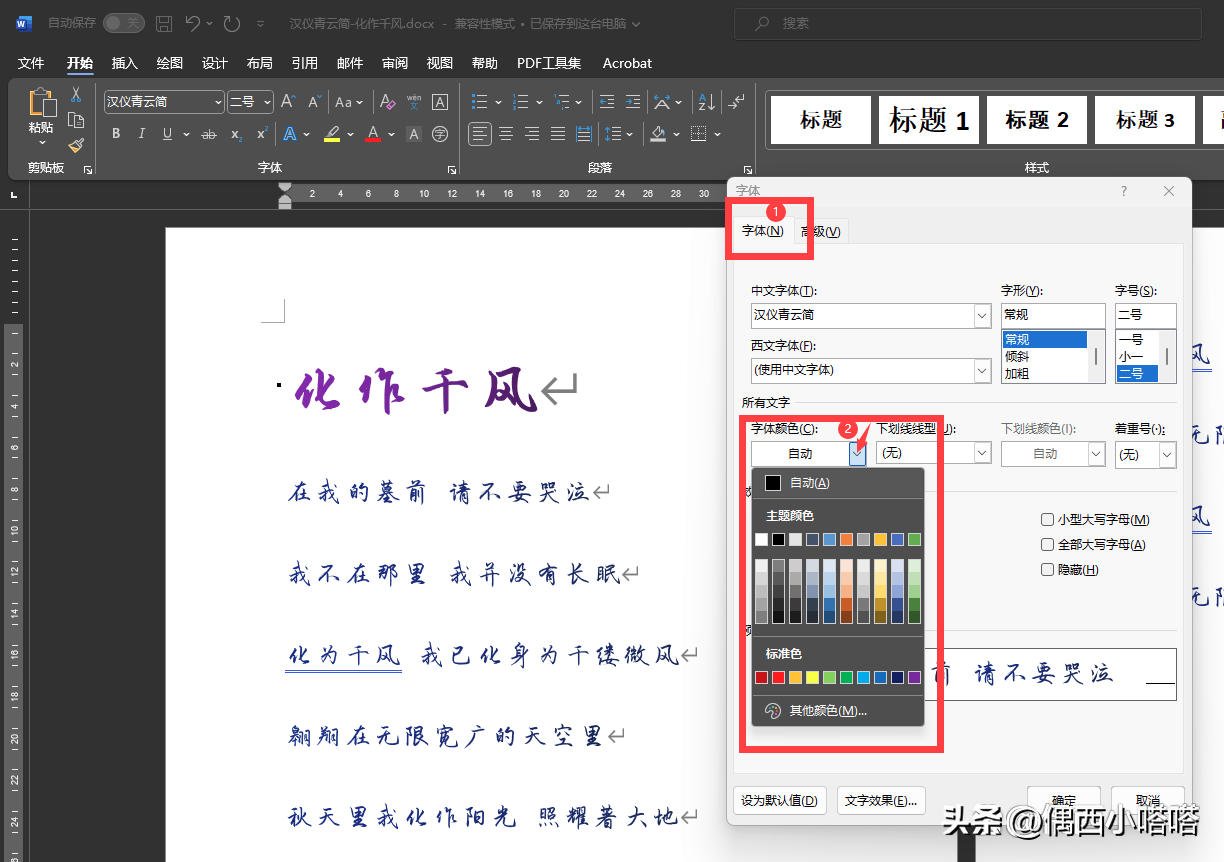
Task: Open the 着重号 dropdown
Action: coord(1167,454)
